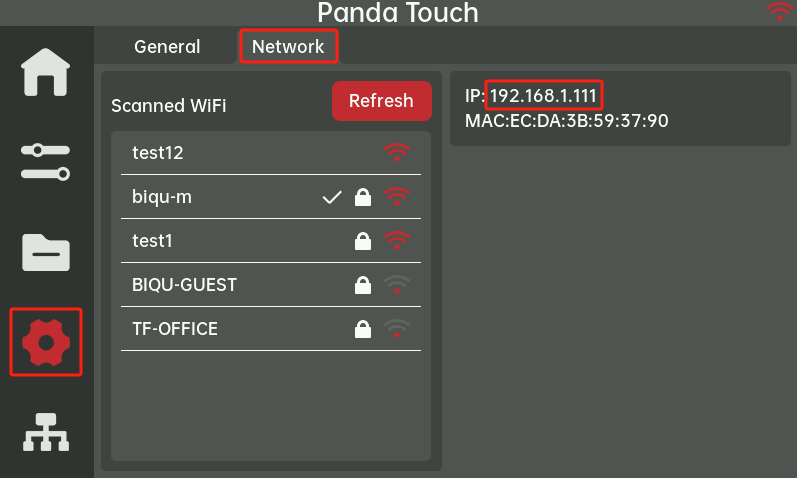Select the TF-OFFICE WiFi network
This screenshot has width=797, height=478.
coord(175,329)
